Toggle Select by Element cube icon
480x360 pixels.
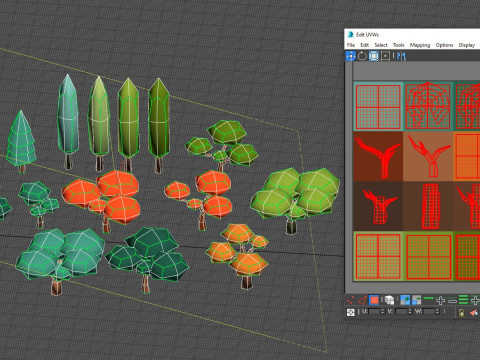389,300
